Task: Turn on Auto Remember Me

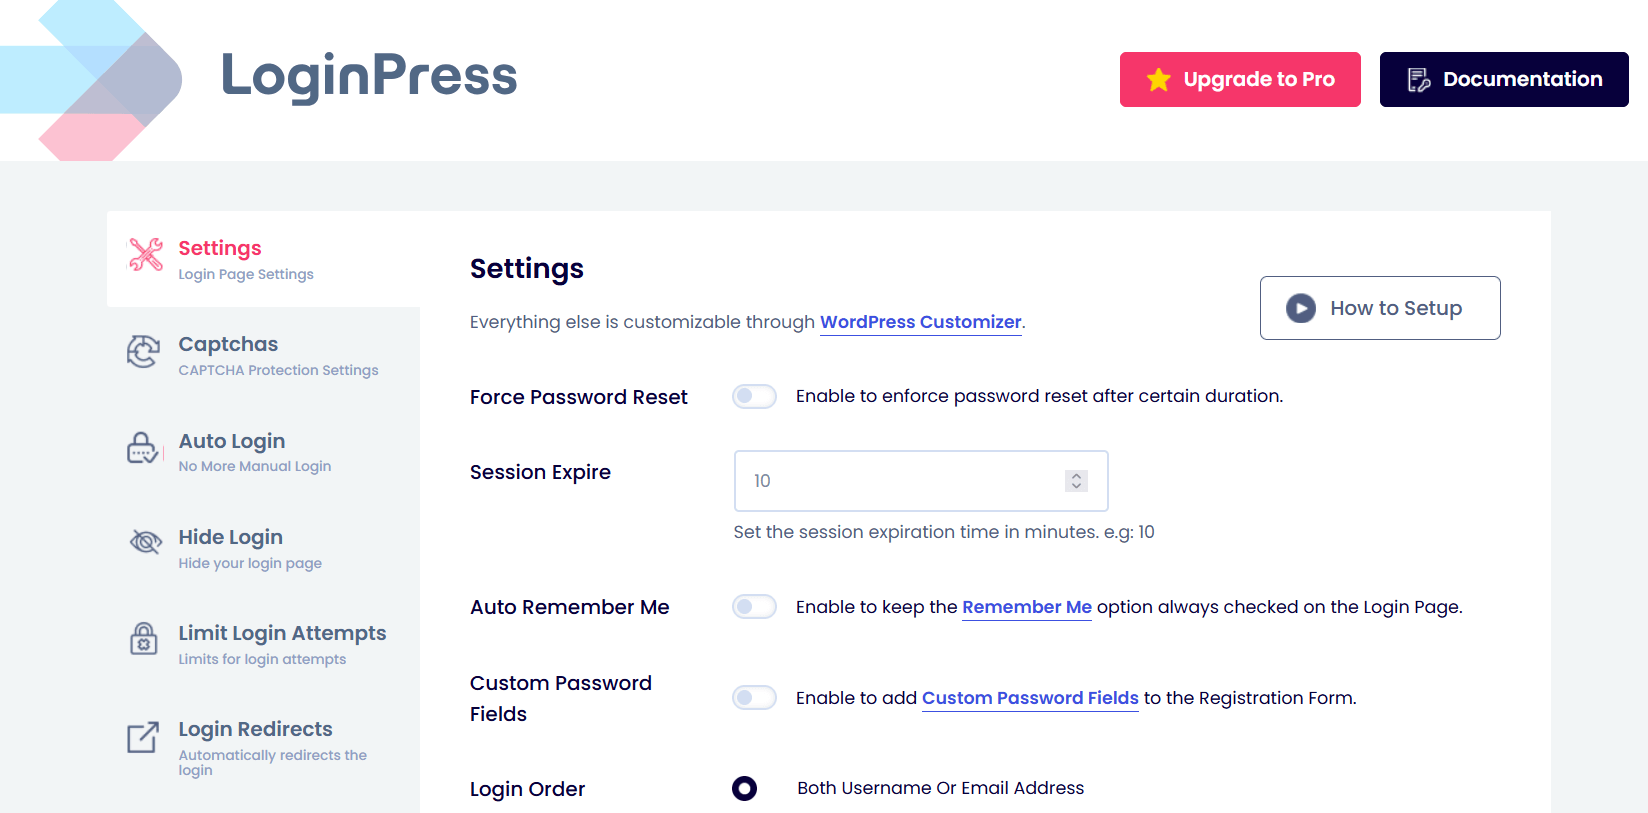Action: [x=755, y=606]
